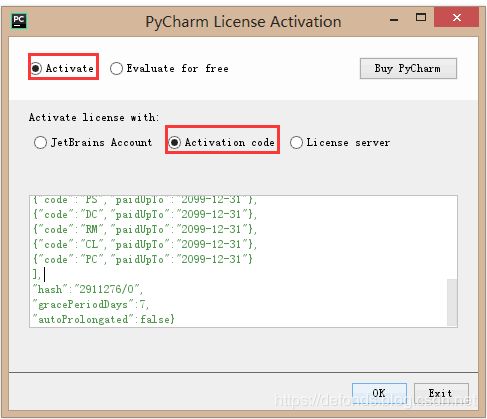
Task: Click the code "CL" paidUpTo line
Action: click(145, 244)
